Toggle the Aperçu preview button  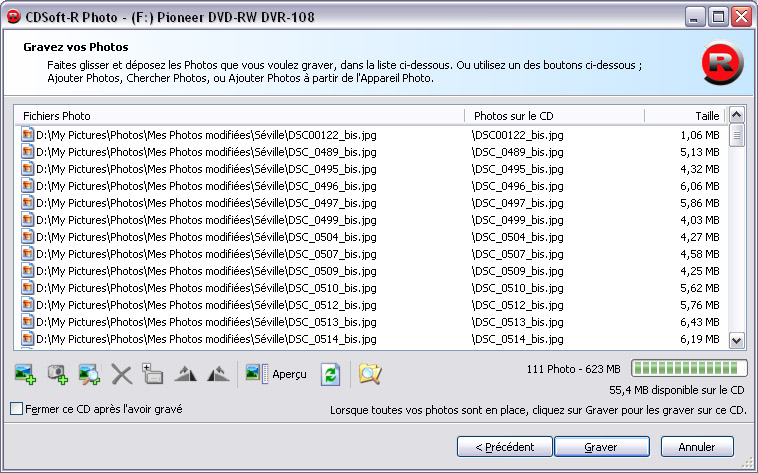(269, 374)
